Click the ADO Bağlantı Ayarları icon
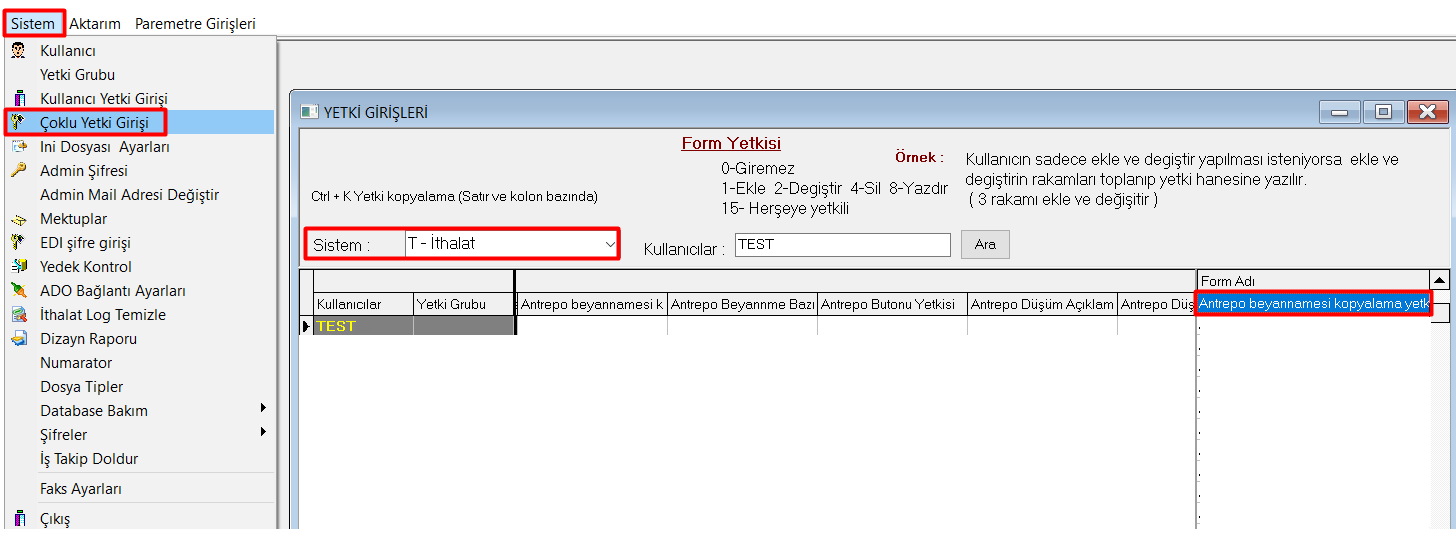Viewport: 1456px width, 536px height. (18, 291)
